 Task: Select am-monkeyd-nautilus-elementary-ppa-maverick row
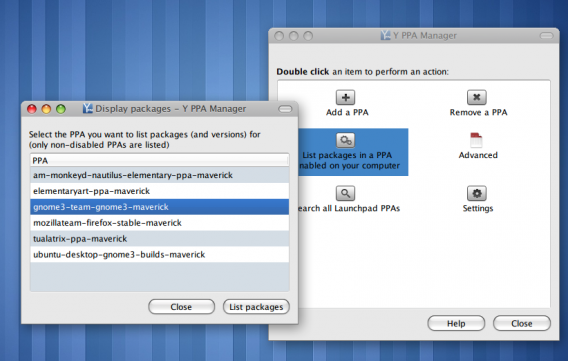pos(159,175)
